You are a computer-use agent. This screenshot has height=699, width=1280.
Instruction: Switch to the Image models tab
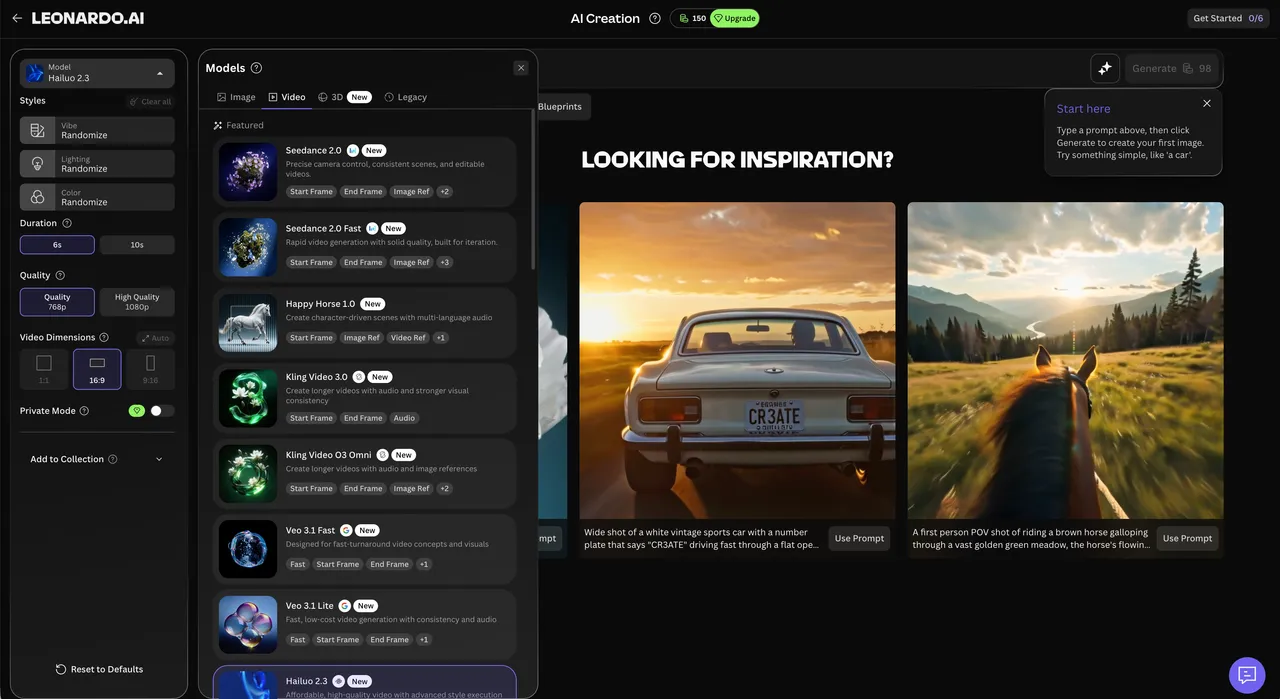click(236, 97)
